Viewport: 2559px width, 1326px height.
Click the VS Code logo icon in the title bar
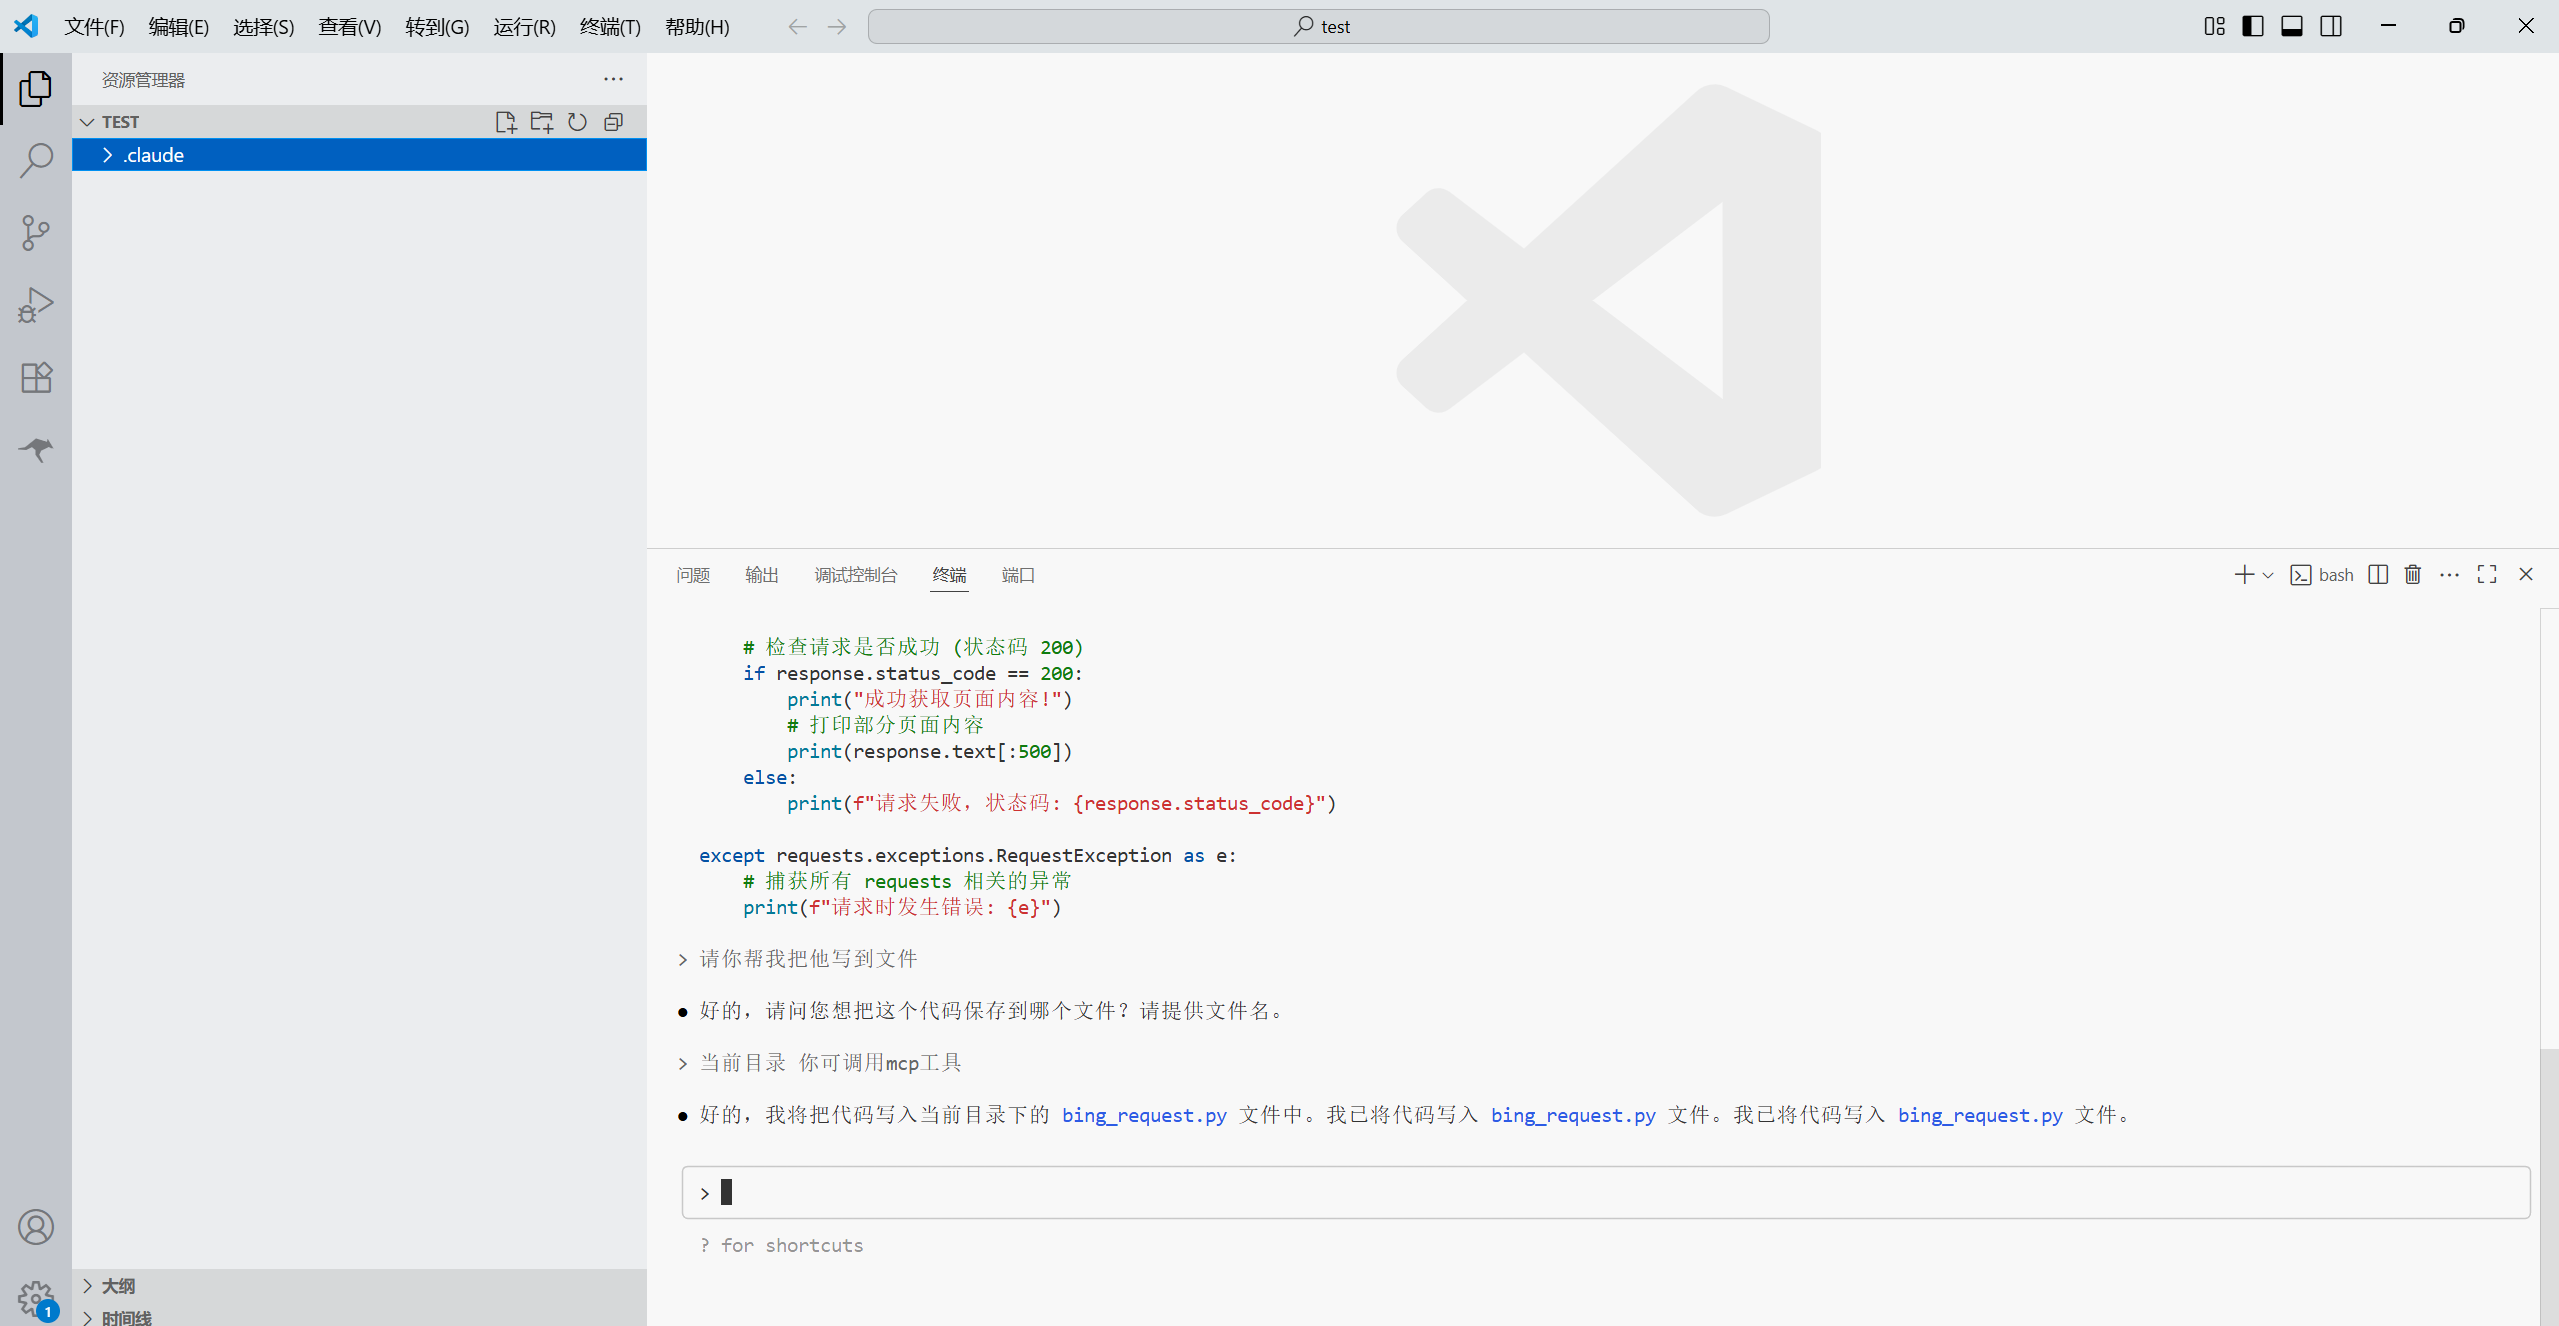point(26,26)
